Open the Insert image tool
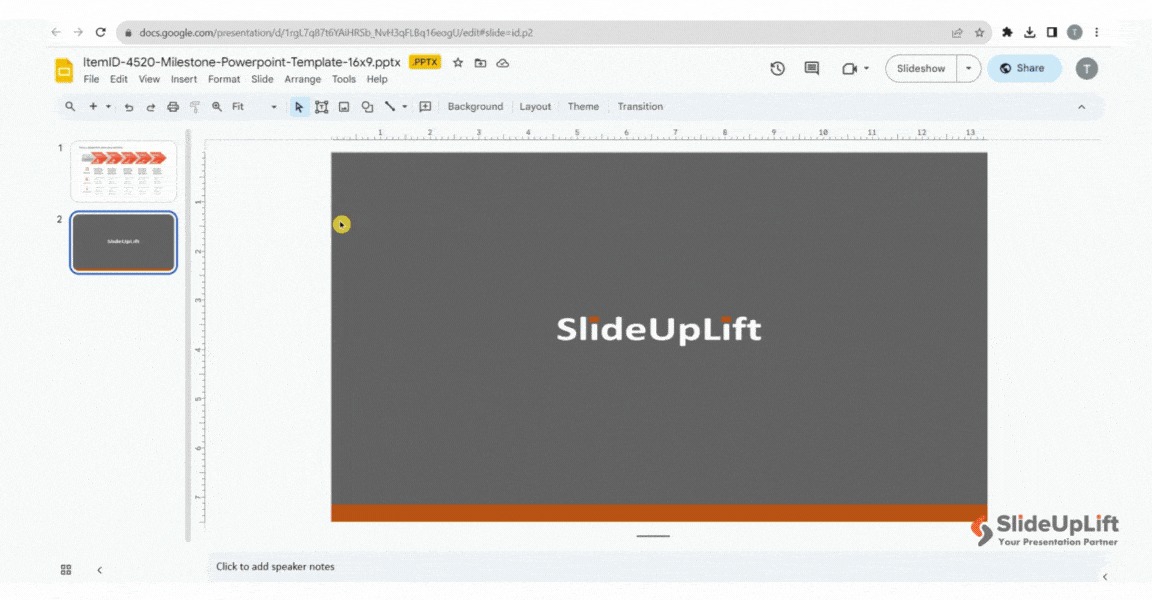Screen dimensions: 1152x600 345,106
